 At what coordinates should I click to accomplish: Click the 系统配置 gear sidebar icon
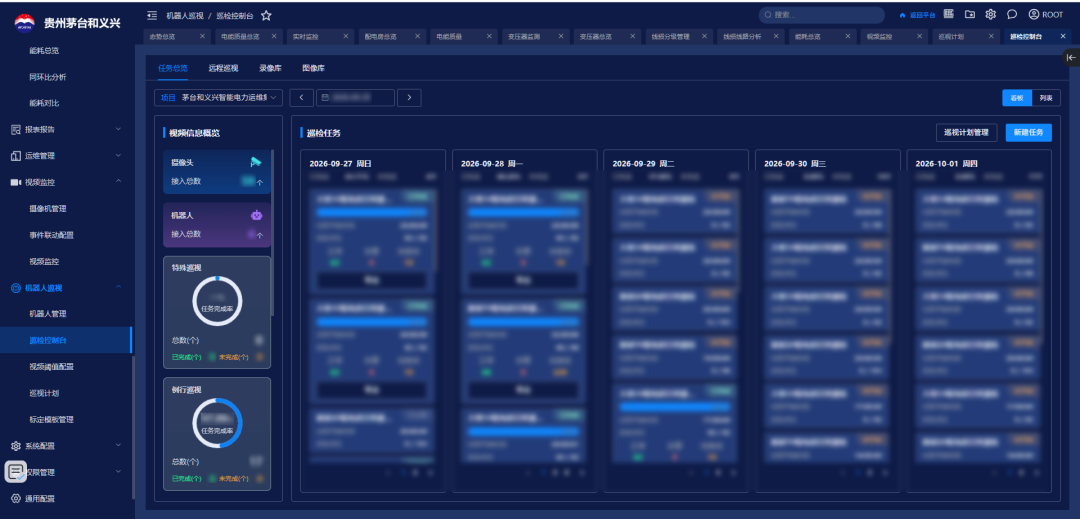pos(16,446)
